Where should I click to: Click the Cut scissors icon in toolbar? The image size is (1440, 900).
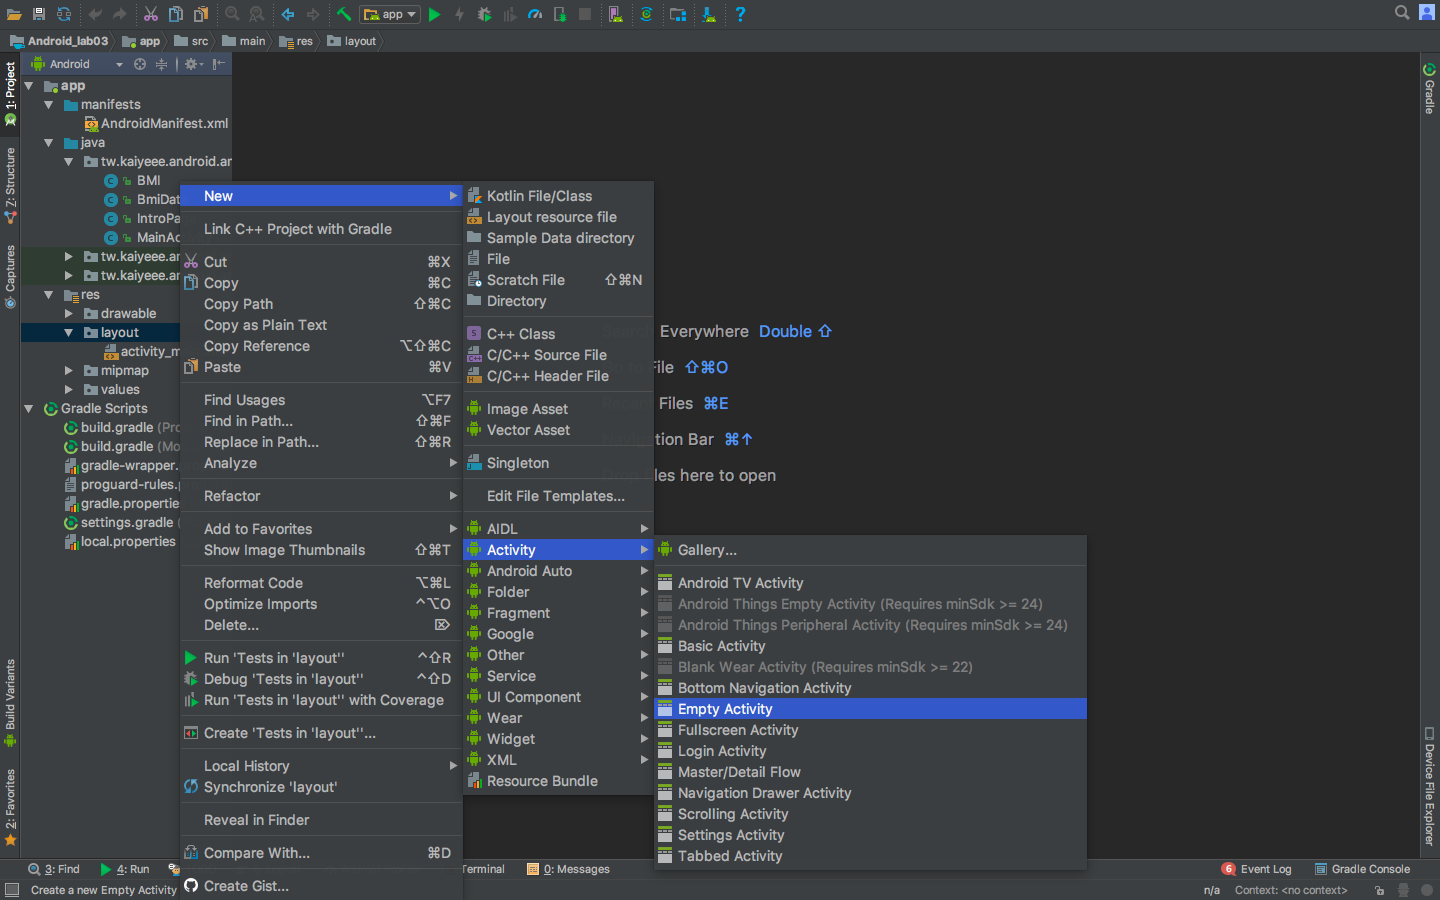151,14
